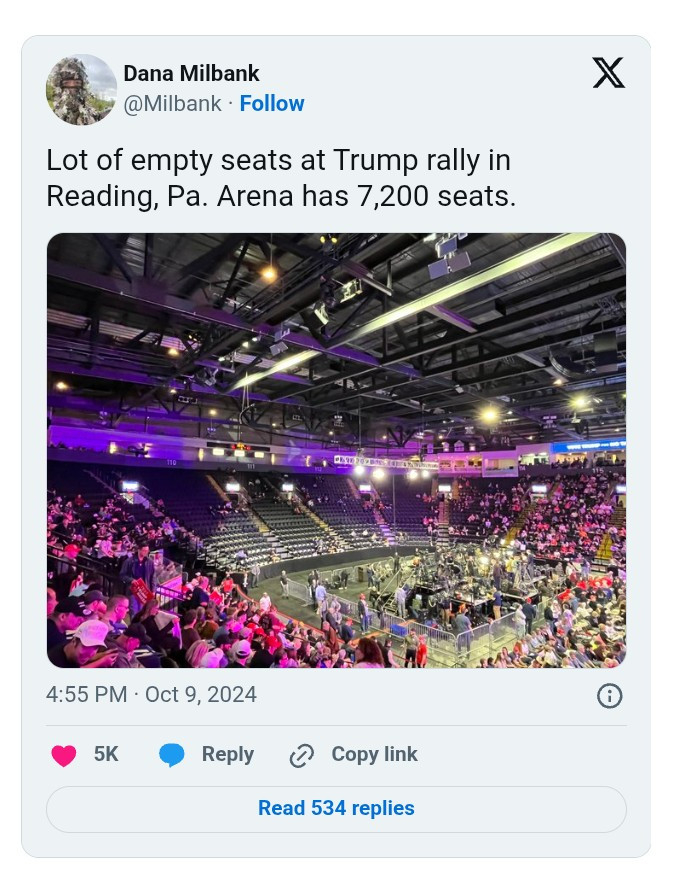Open the Dana Milbank display name
The width and height of the screenshot is (695, 892).
pyautogui.click(x=191, y=74)
